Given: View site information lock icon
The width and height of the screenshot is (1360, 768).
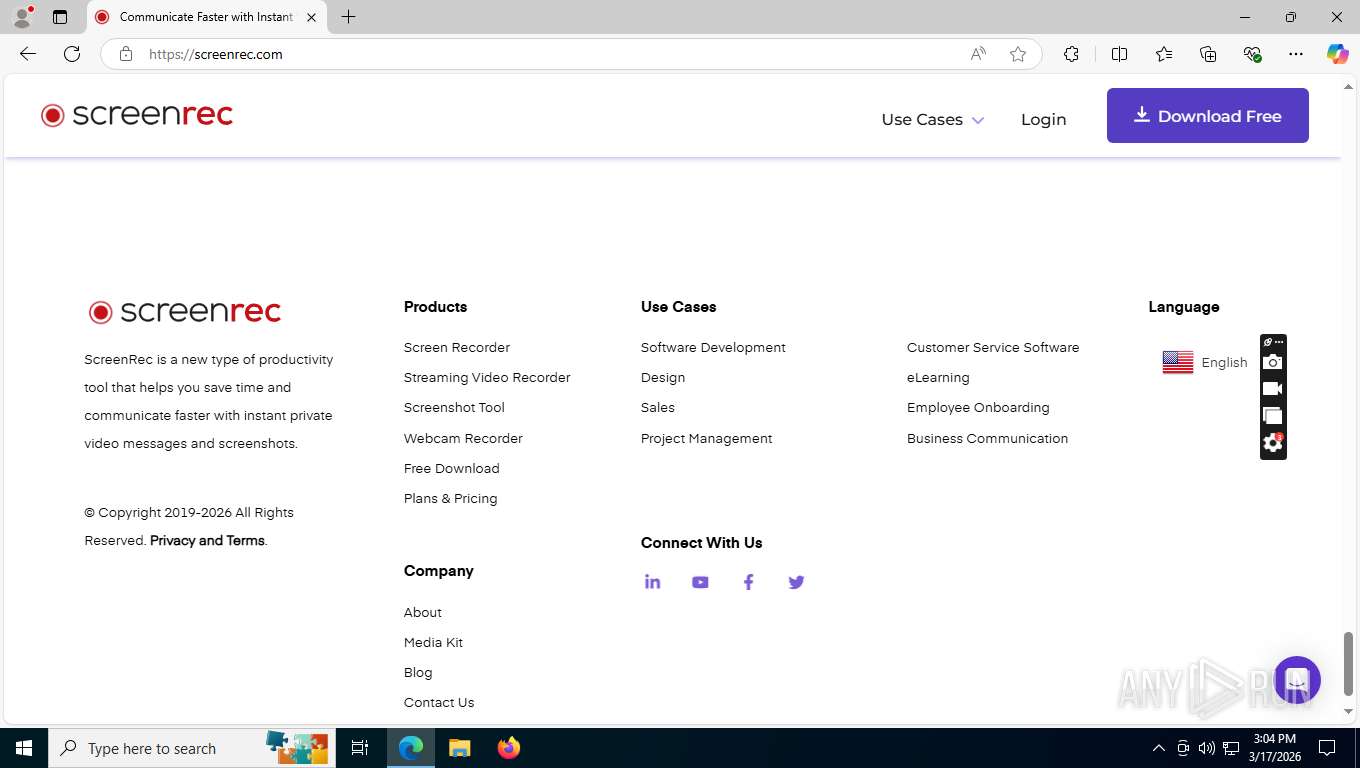Looking at the screenshot, I should pos(126,54).
